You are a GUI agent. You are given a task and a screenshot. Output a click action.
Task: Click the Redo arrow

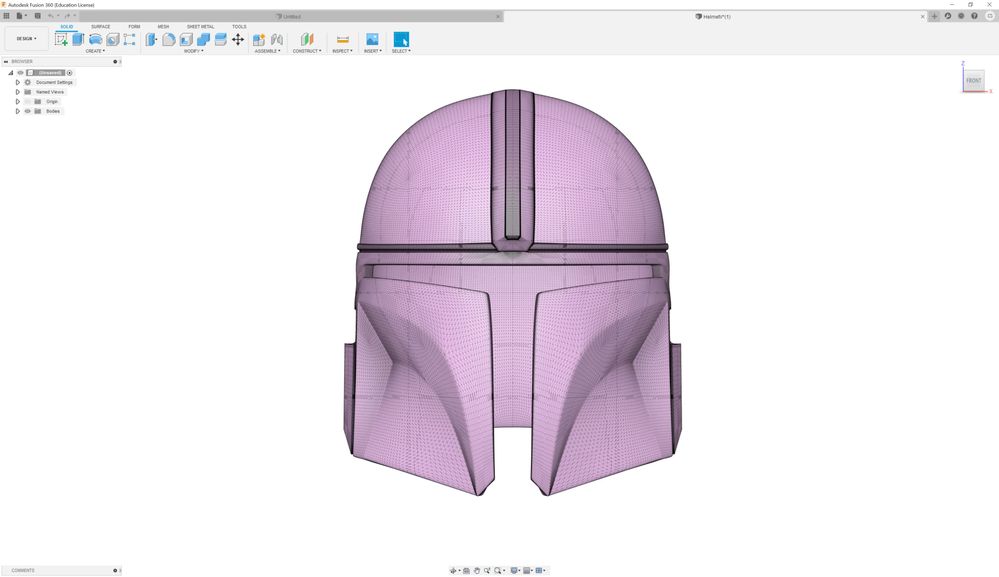68,16
